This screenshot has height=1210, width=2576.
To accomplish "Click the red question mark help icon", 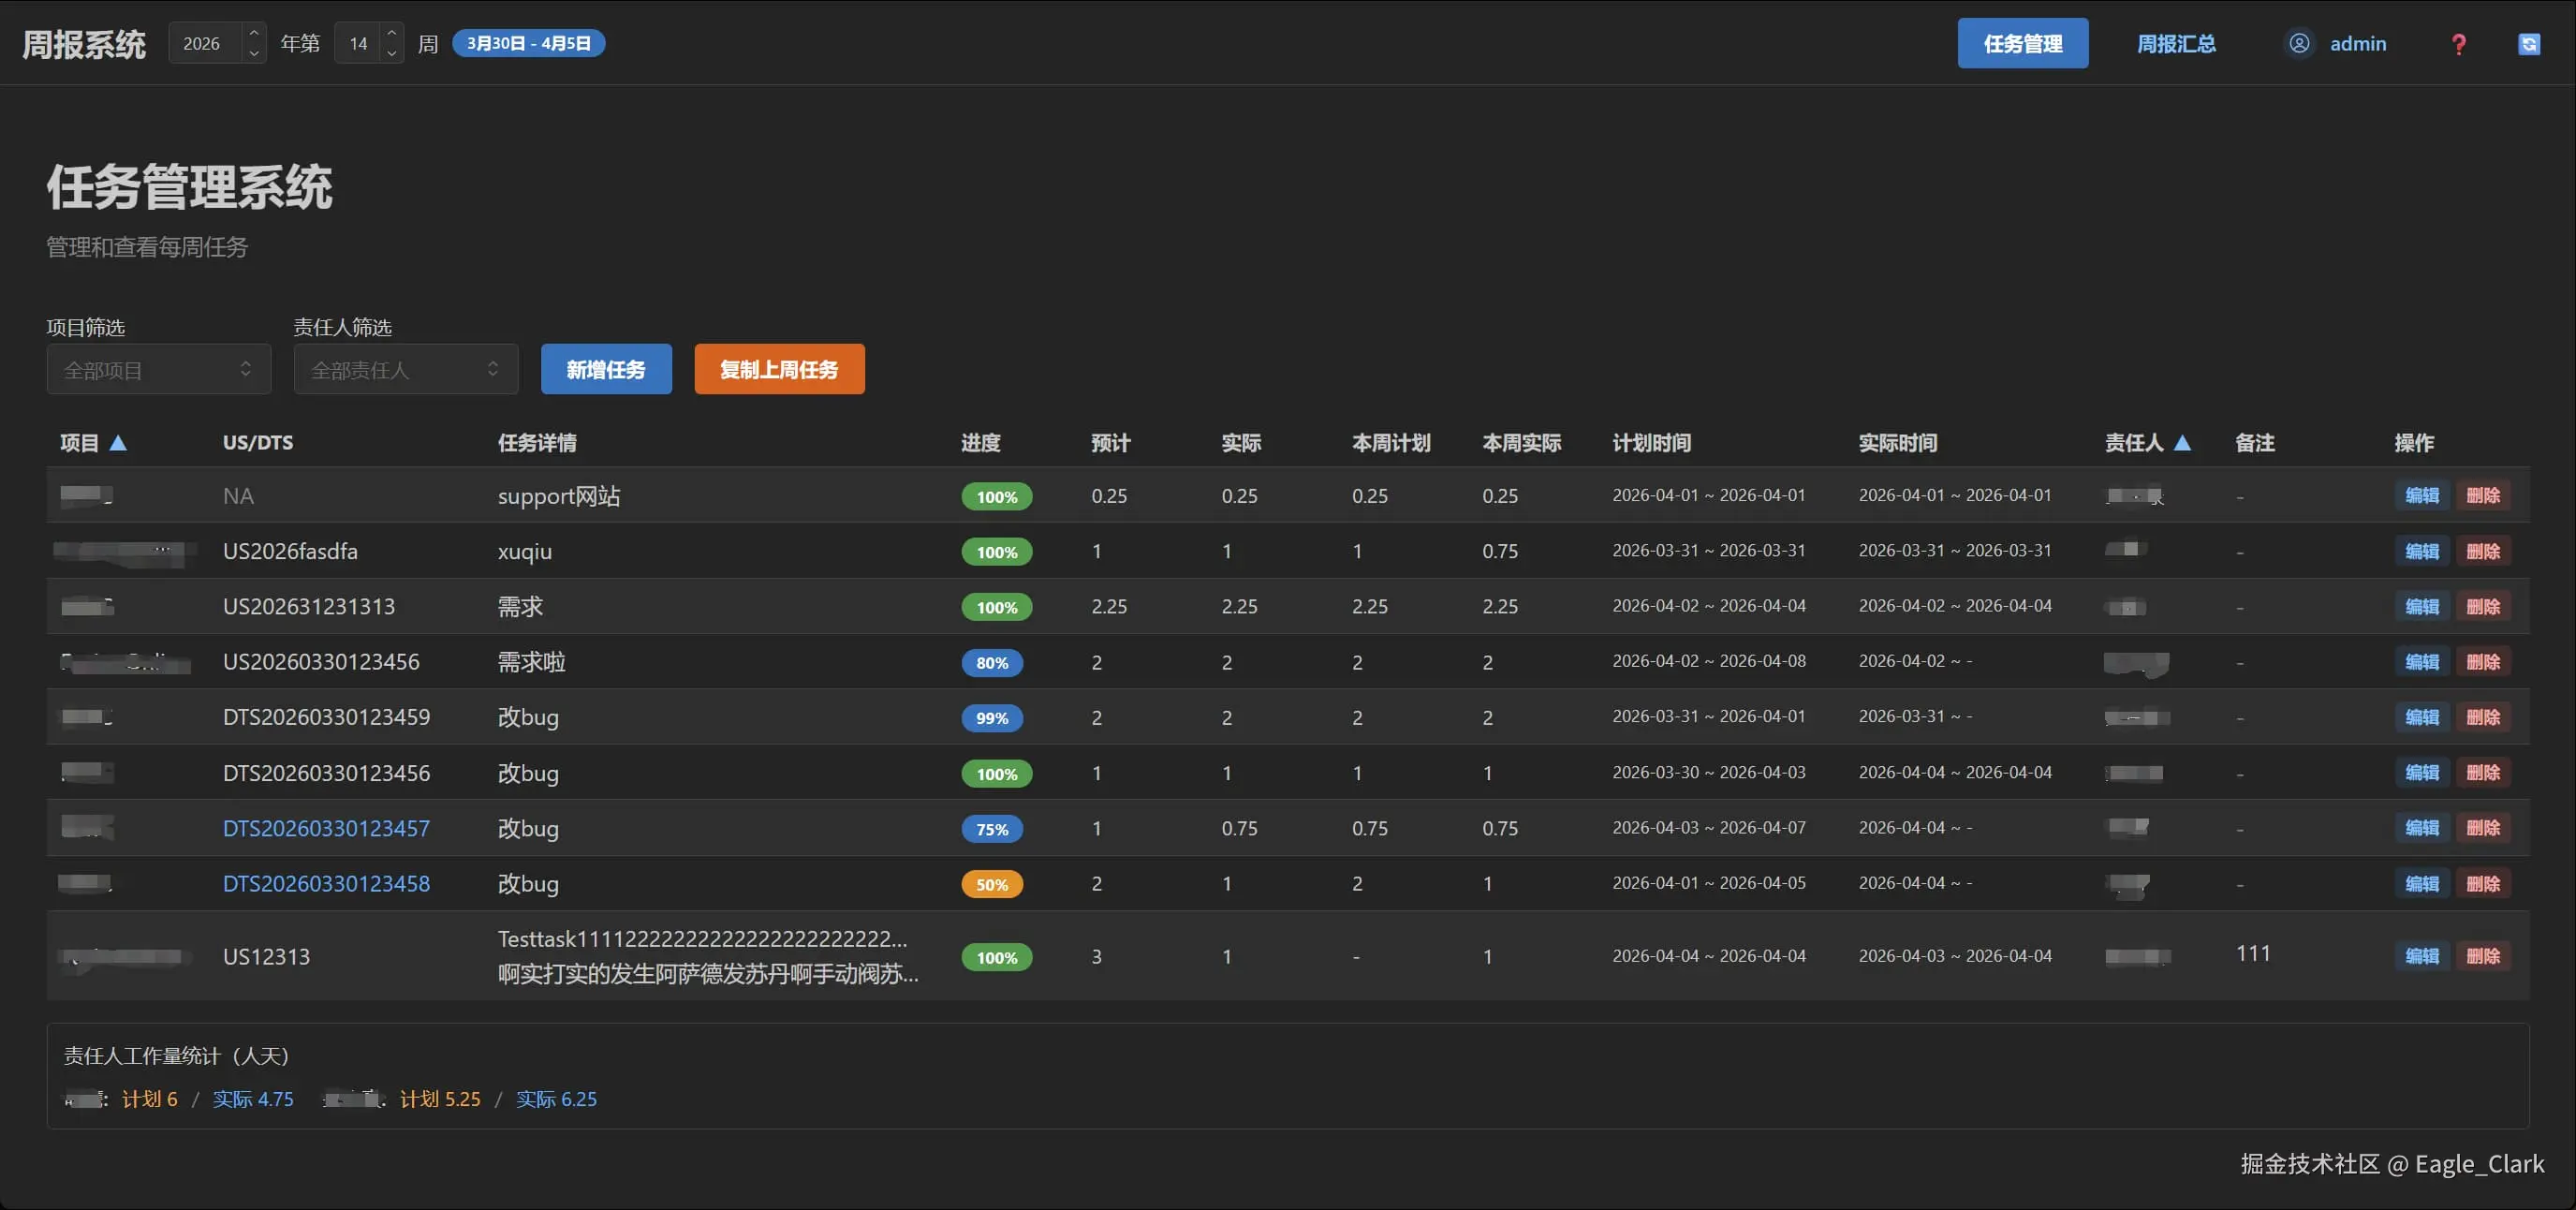I will coord(2458,44).
